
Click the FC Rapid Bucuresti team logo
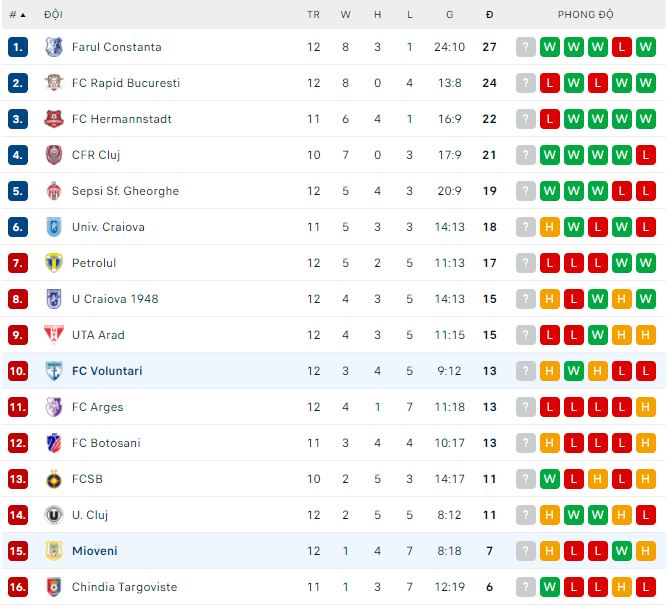click(54, 83)
